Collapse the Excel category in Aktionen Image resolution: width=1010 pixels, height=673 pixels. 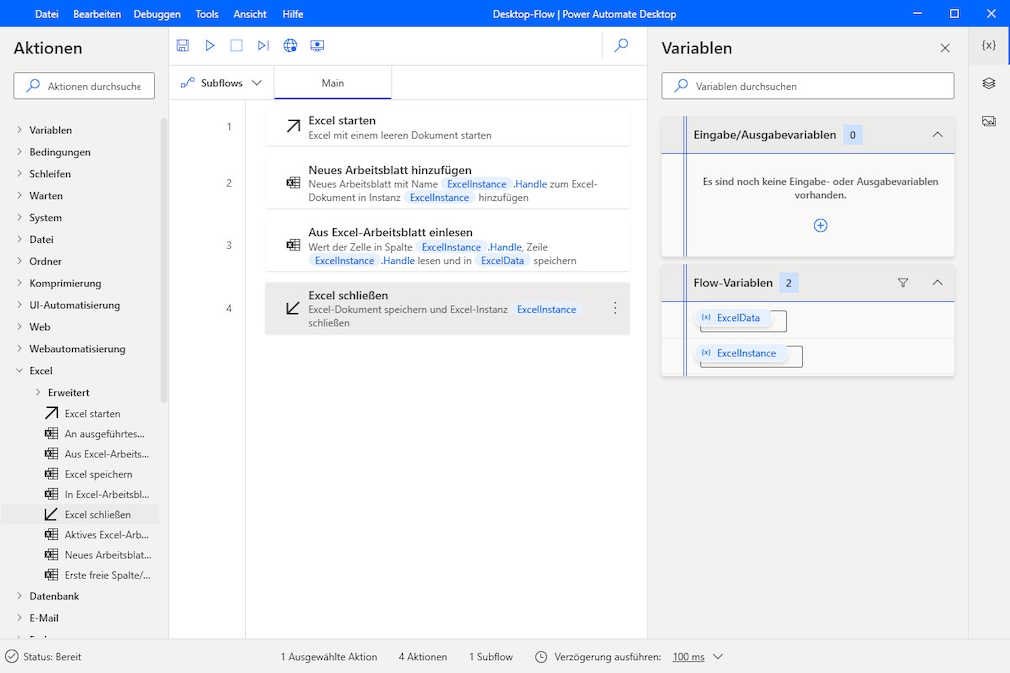tap(19, 370)
